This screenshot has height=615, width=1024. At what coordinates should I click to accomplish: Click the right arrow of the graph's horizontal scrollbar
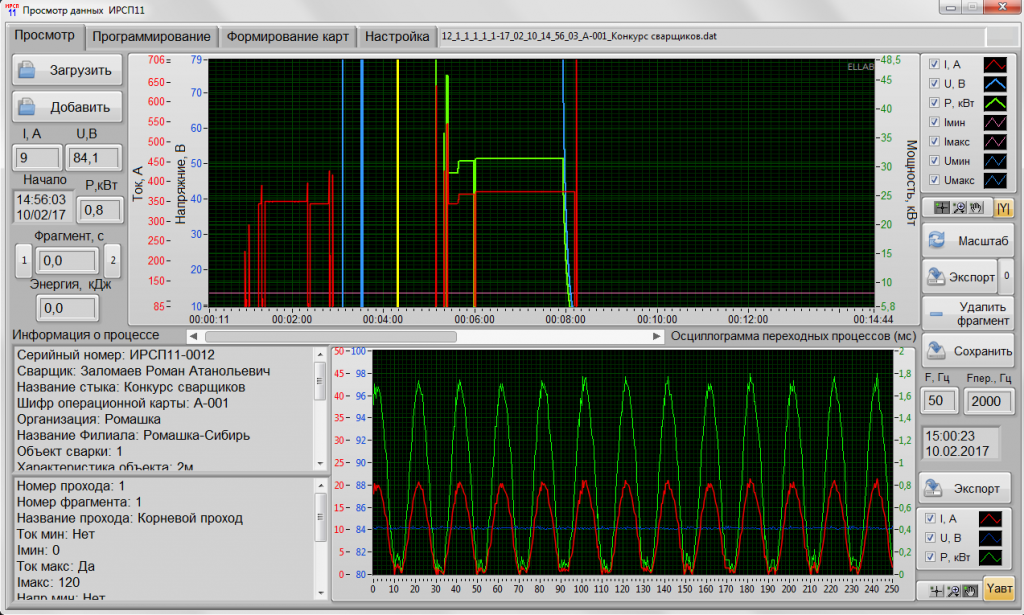point(657,336)
